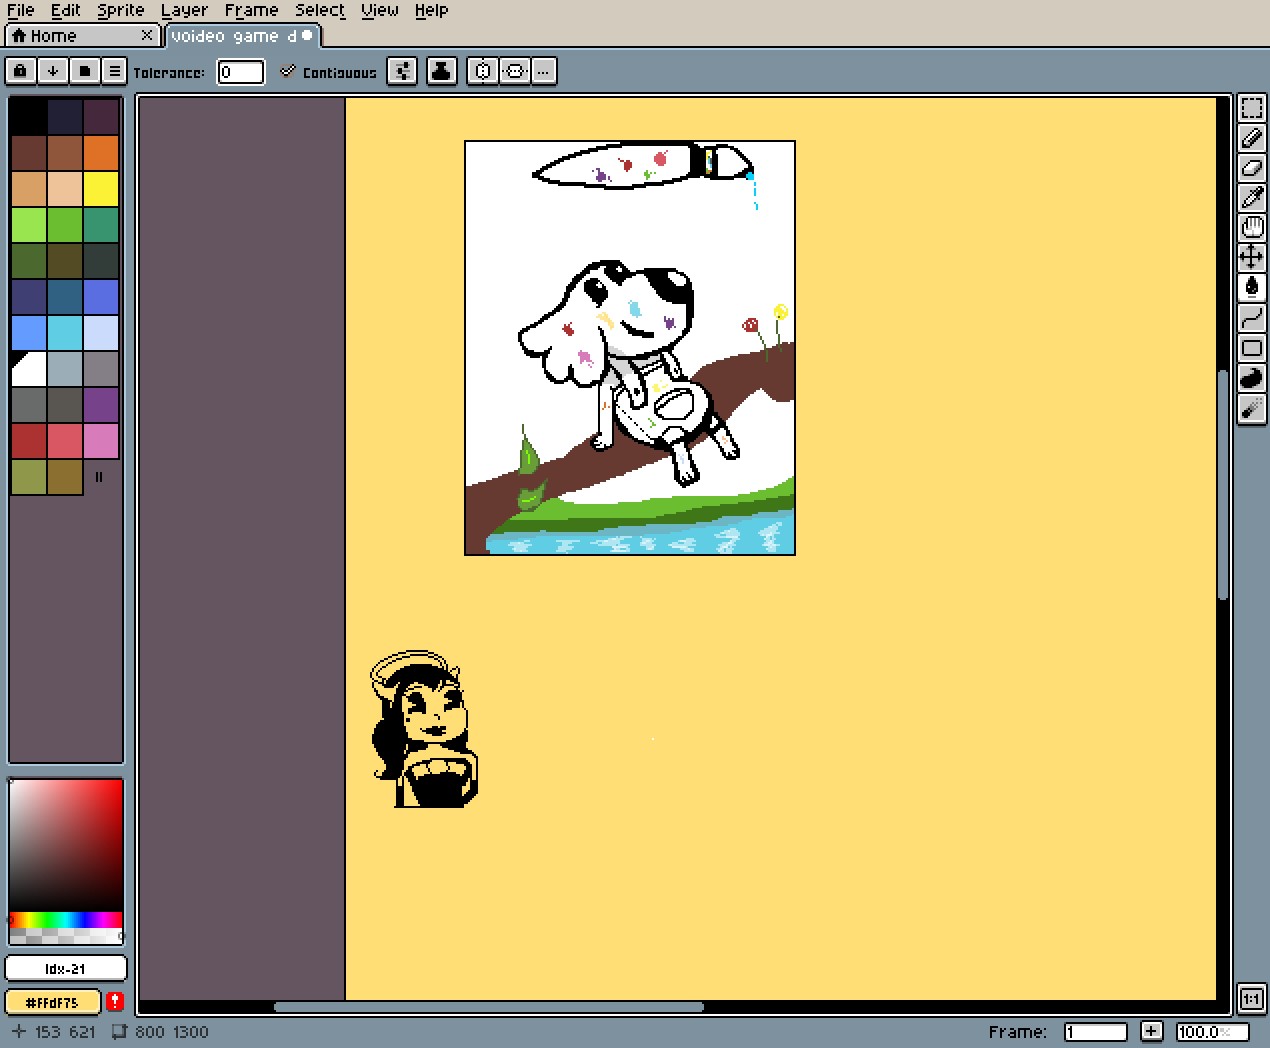
Task: Select the Paint Bucket tool
Action: click(1251, 288)
